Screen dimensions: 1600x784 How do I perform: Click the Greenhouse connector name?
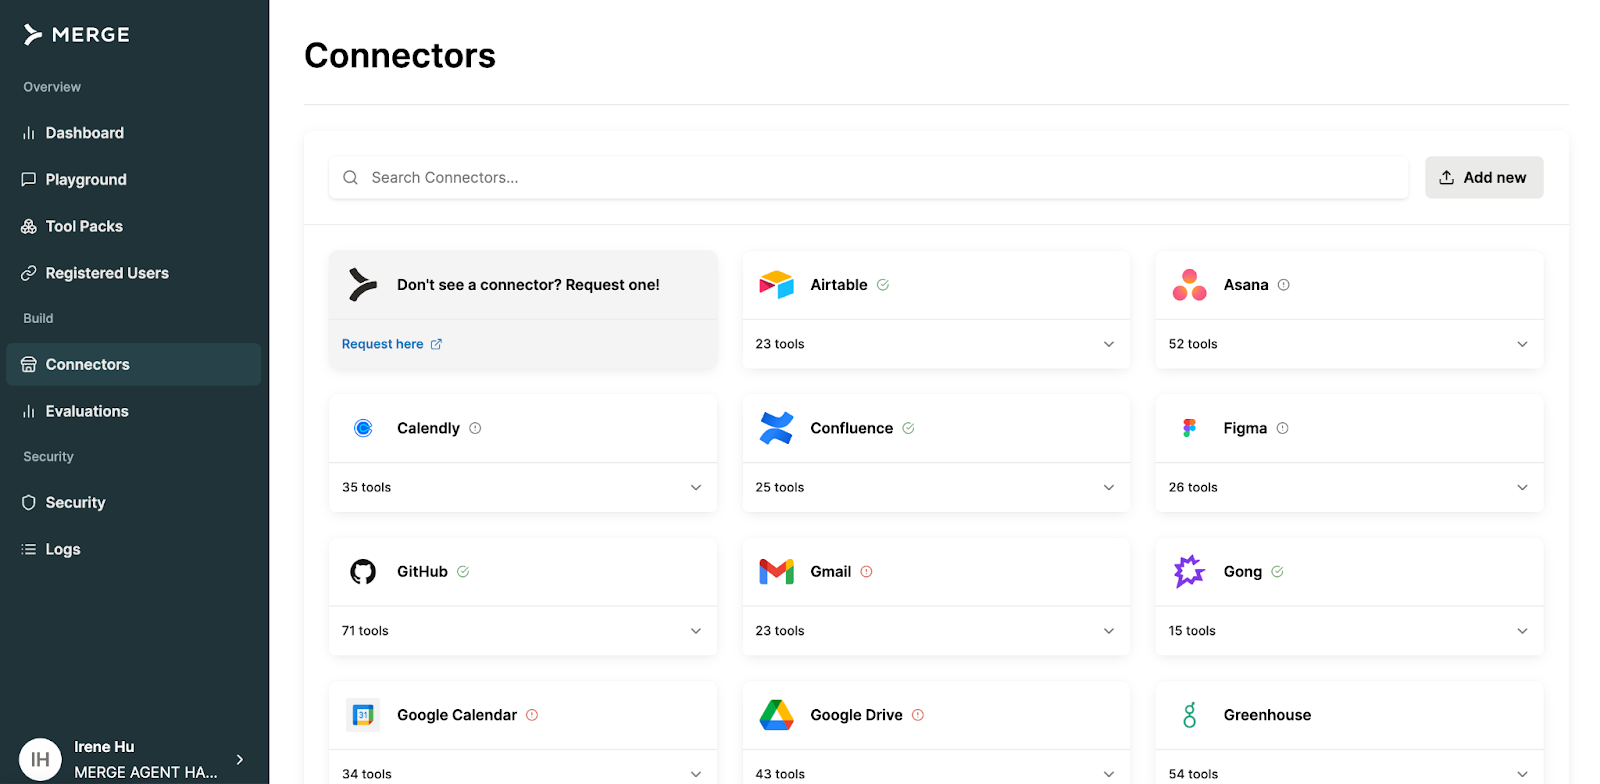1267,715
